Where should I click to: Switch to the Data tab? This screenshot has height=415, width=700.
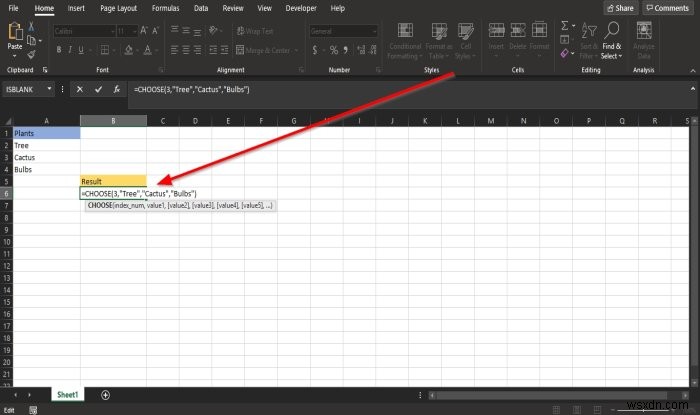coord(201,8)
